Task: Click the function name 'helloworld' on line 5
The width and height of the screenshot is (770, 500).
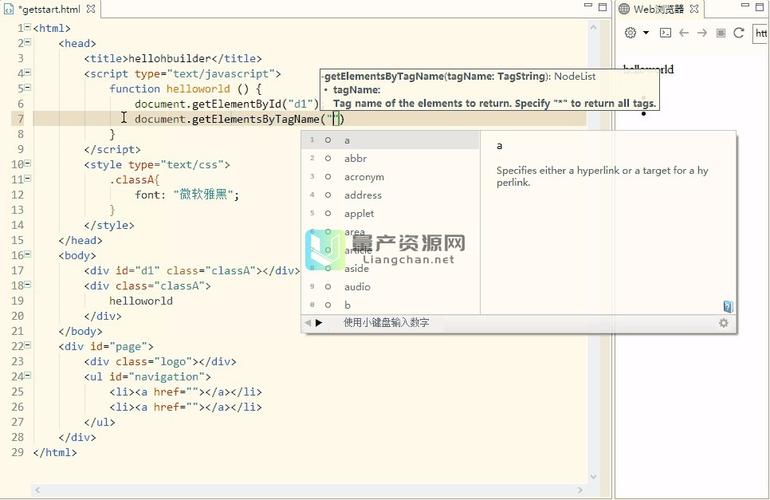Action: (198, 89)
